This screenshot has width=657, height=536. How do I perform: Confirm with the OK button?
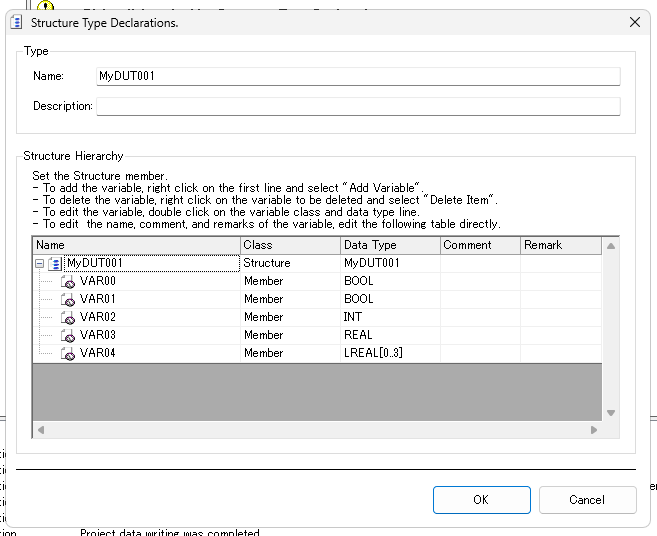pyautogui.click(x=481, y=500)
